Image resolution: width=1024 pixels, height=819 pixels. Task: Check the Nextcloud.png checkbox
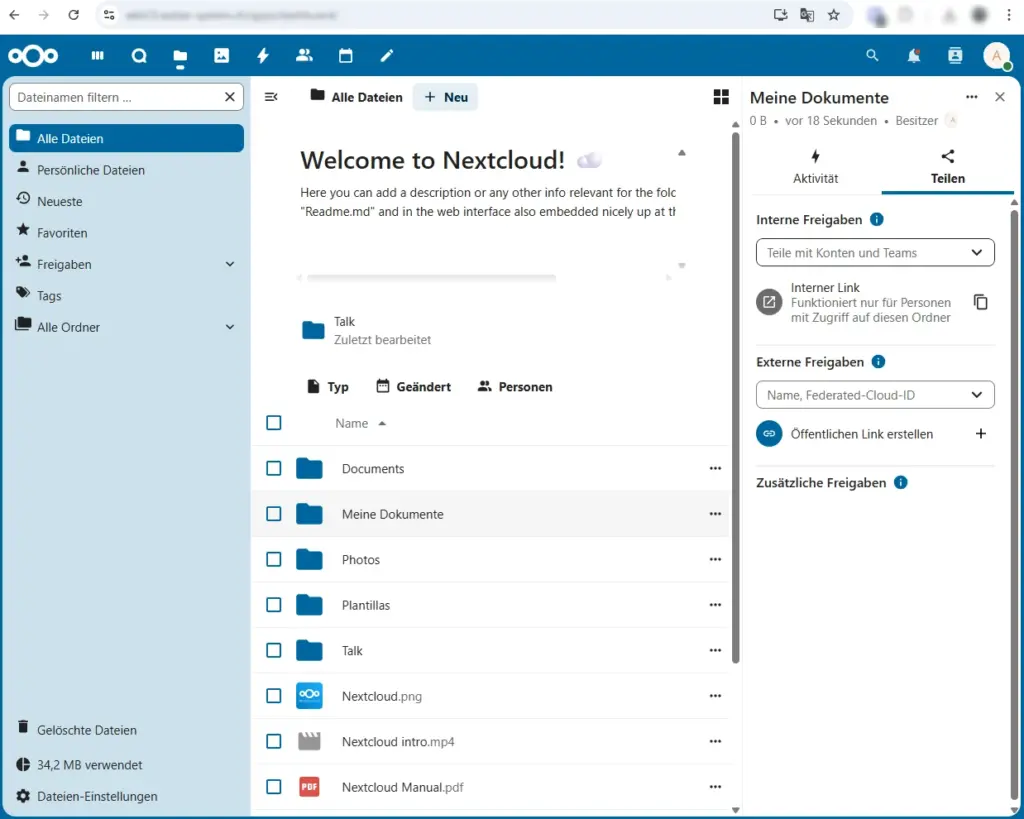click(x=274, y=696)
